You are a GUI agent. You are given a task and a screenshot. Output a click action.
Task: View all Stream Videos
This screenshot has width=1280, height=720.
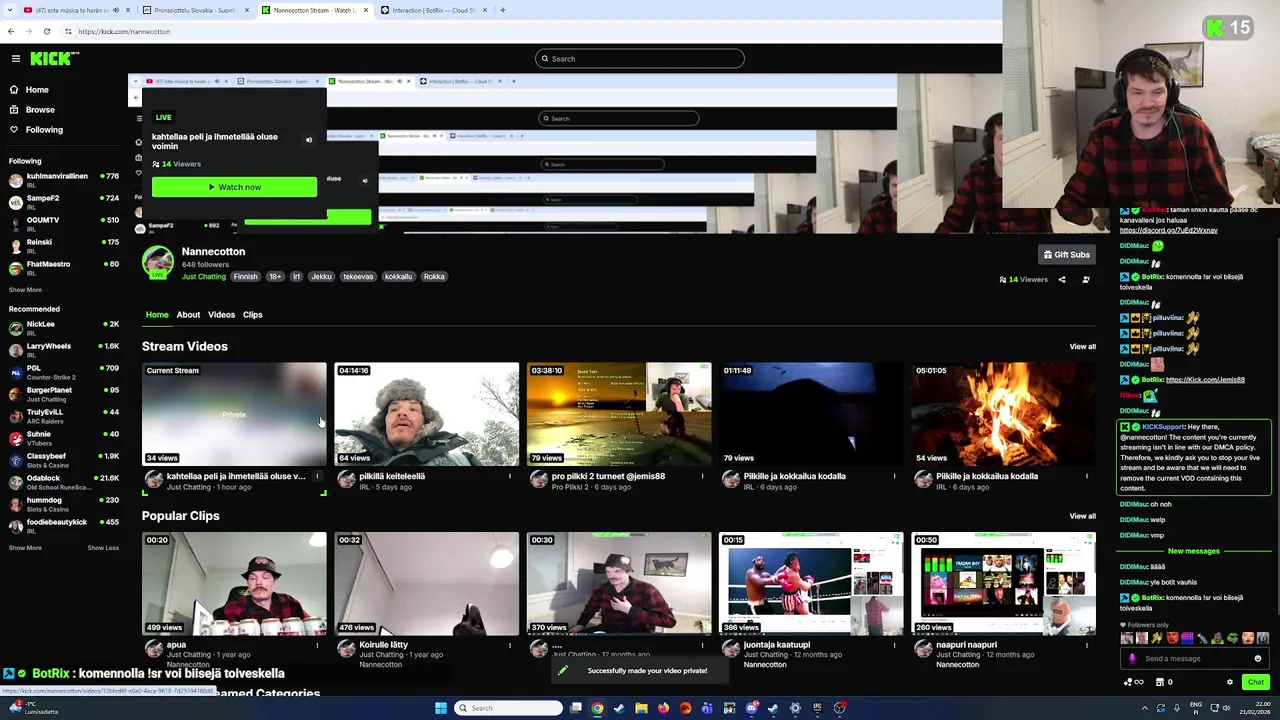click(x=1082, y=347)
